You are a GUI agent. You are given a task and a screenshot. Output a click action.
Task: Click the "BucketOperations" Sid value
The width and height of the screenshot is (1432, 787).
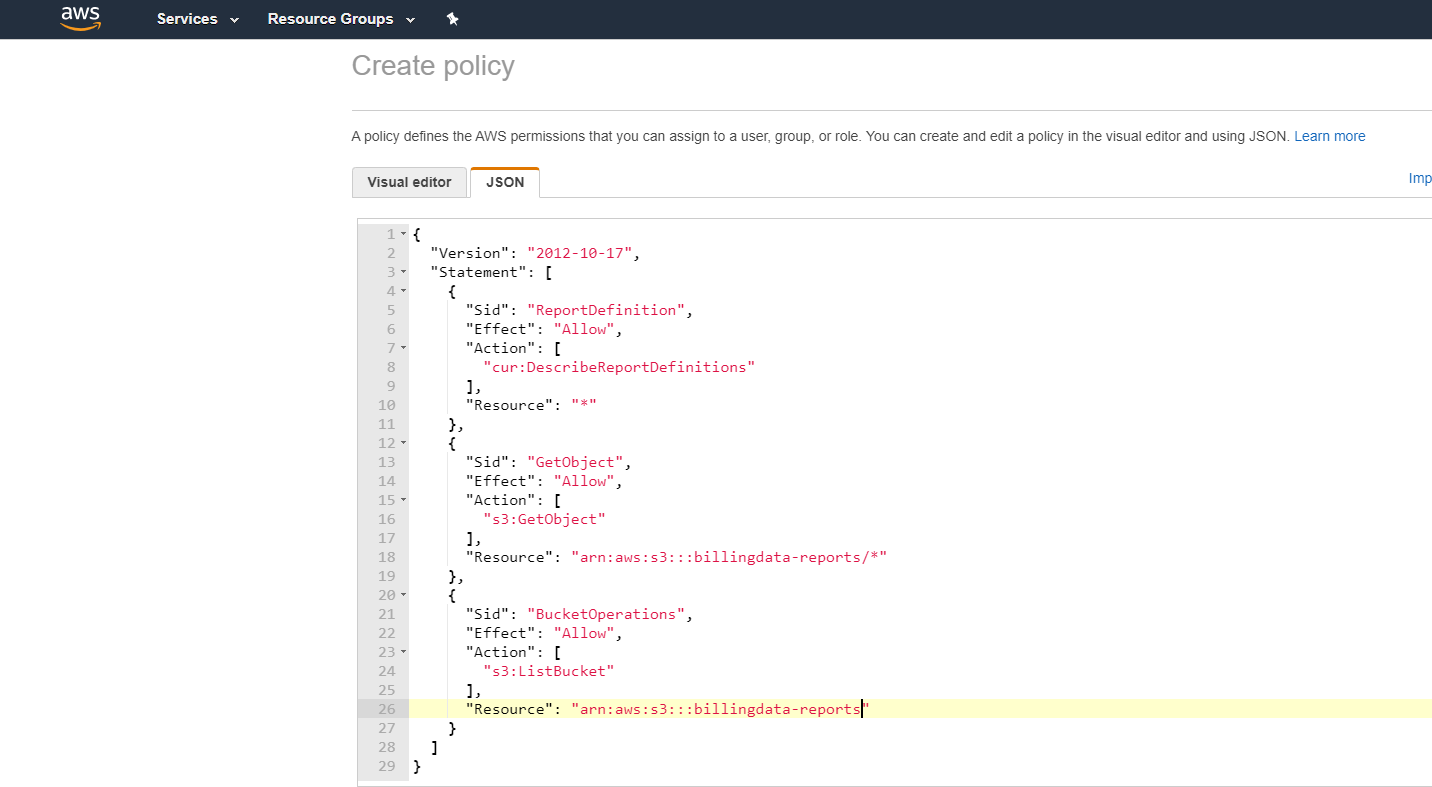click(605, 614)
